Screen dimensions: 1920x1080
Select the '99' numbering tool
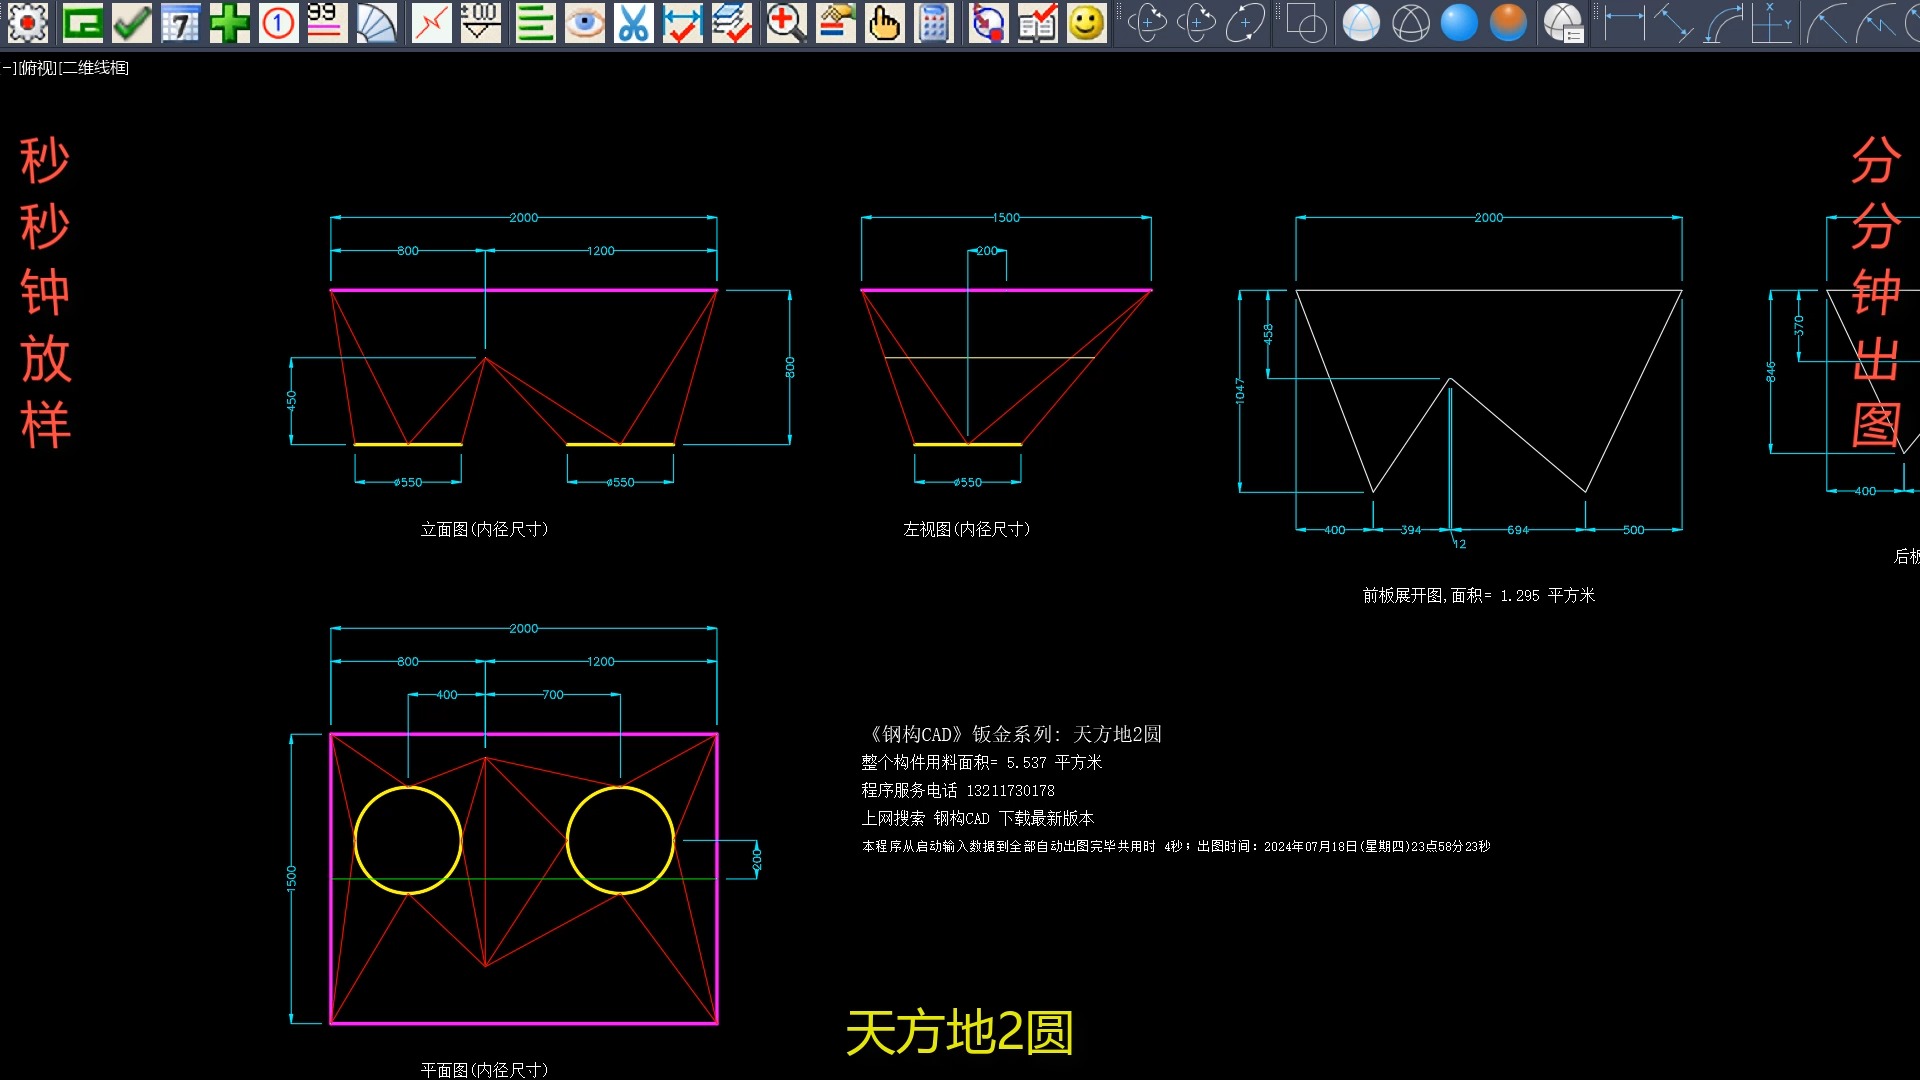327,23
